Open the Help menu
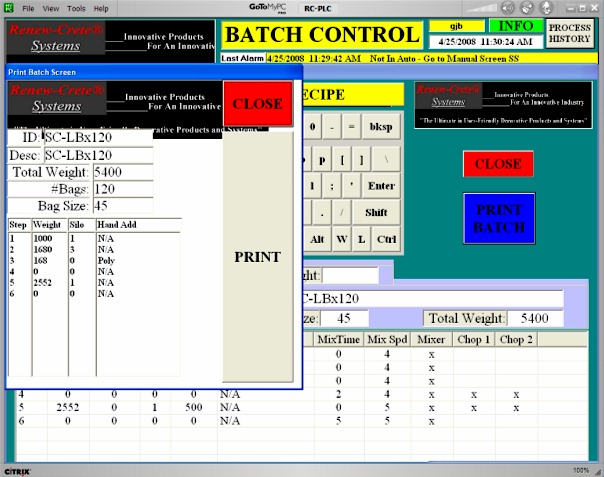 (101, 8)
